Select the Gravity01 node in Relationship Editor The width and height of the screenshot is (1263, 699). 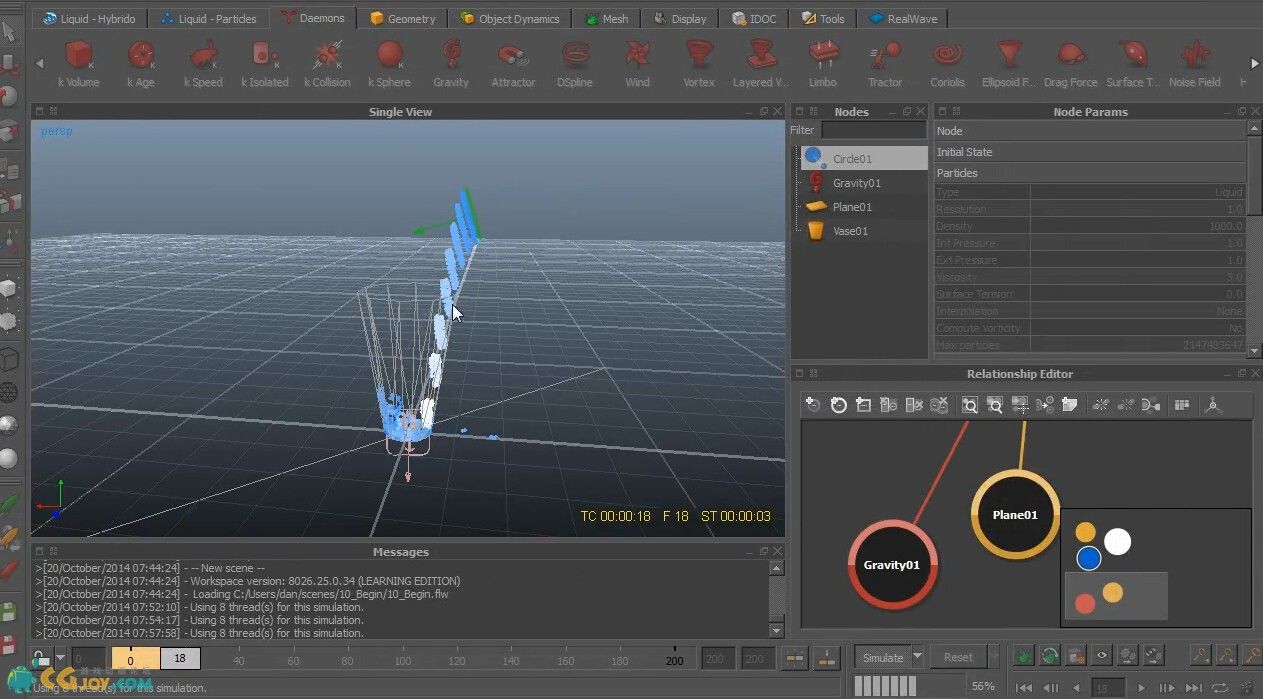[892, 564]
